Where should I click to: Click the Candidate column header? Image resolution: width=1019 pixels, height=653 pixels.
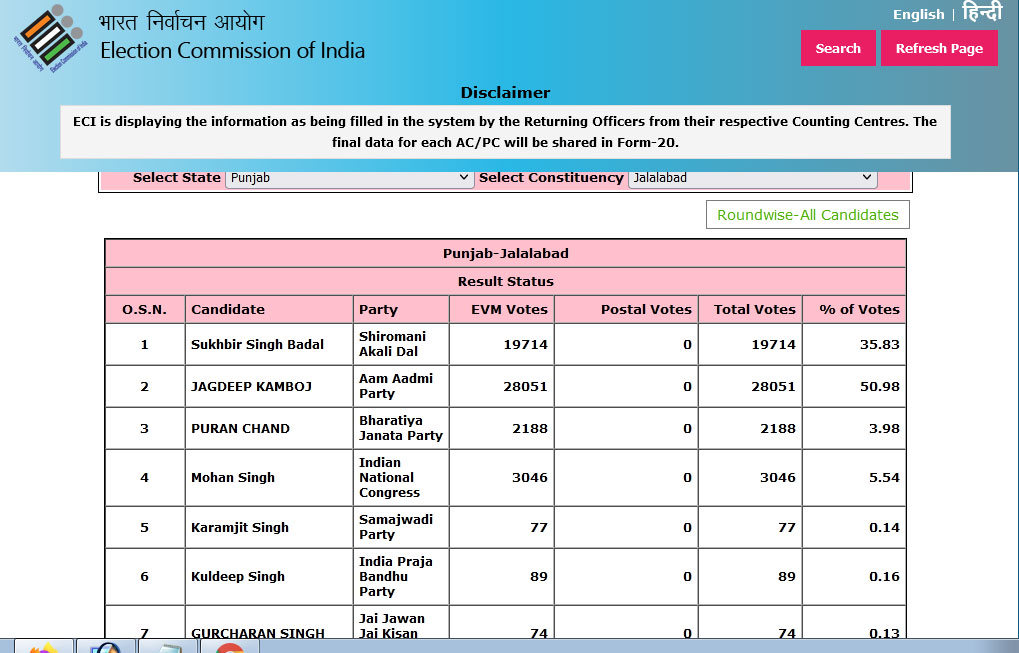[269, 309]
